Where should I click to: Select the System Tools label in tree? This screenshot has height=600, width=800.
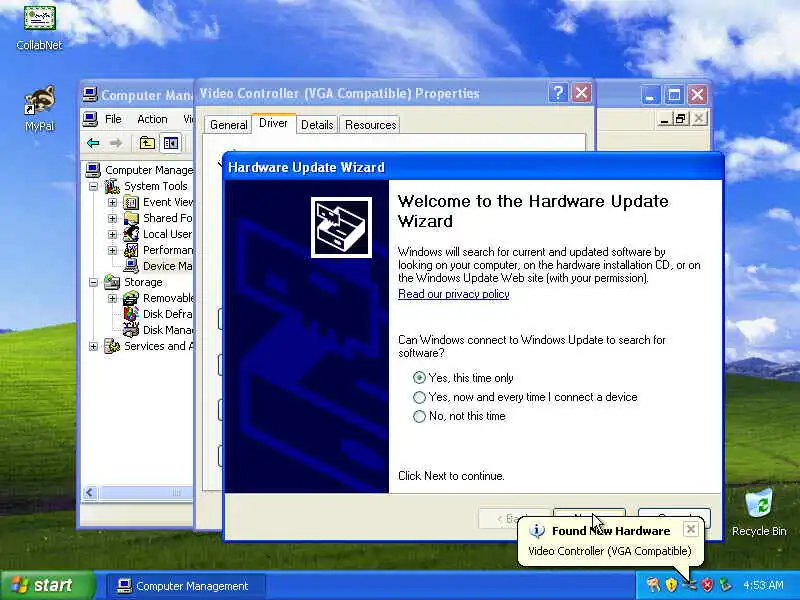[156, 186]
